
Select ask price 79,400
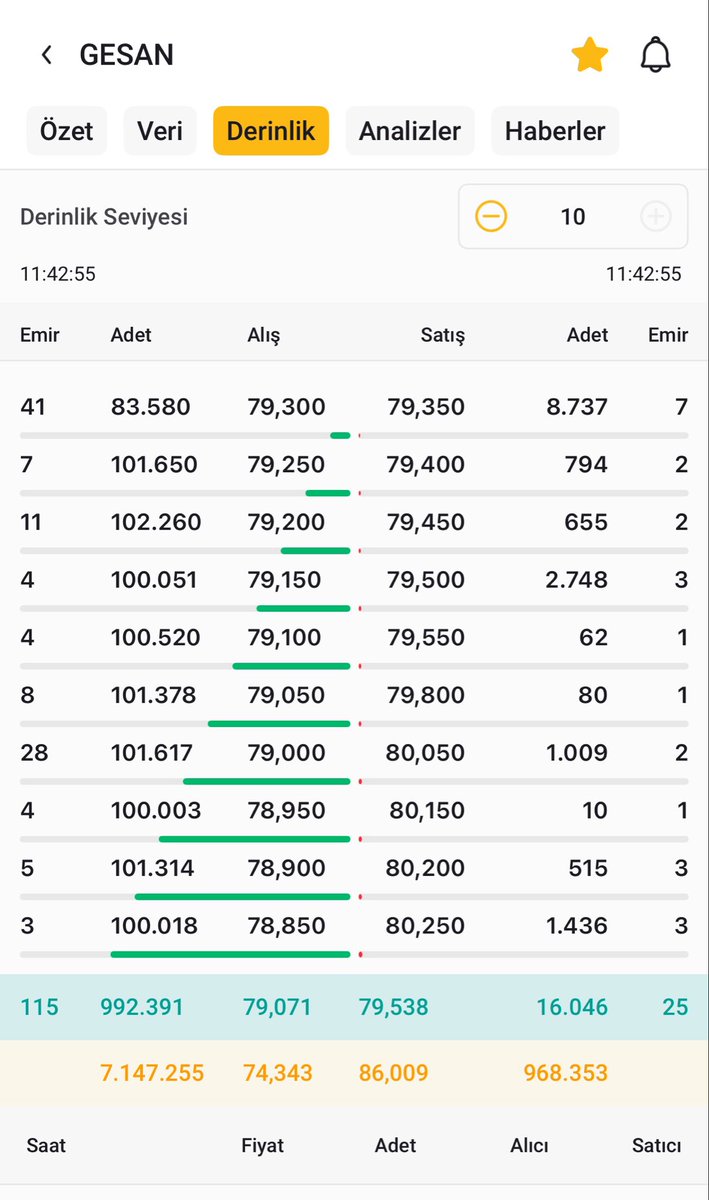click(x=426, y=464)
